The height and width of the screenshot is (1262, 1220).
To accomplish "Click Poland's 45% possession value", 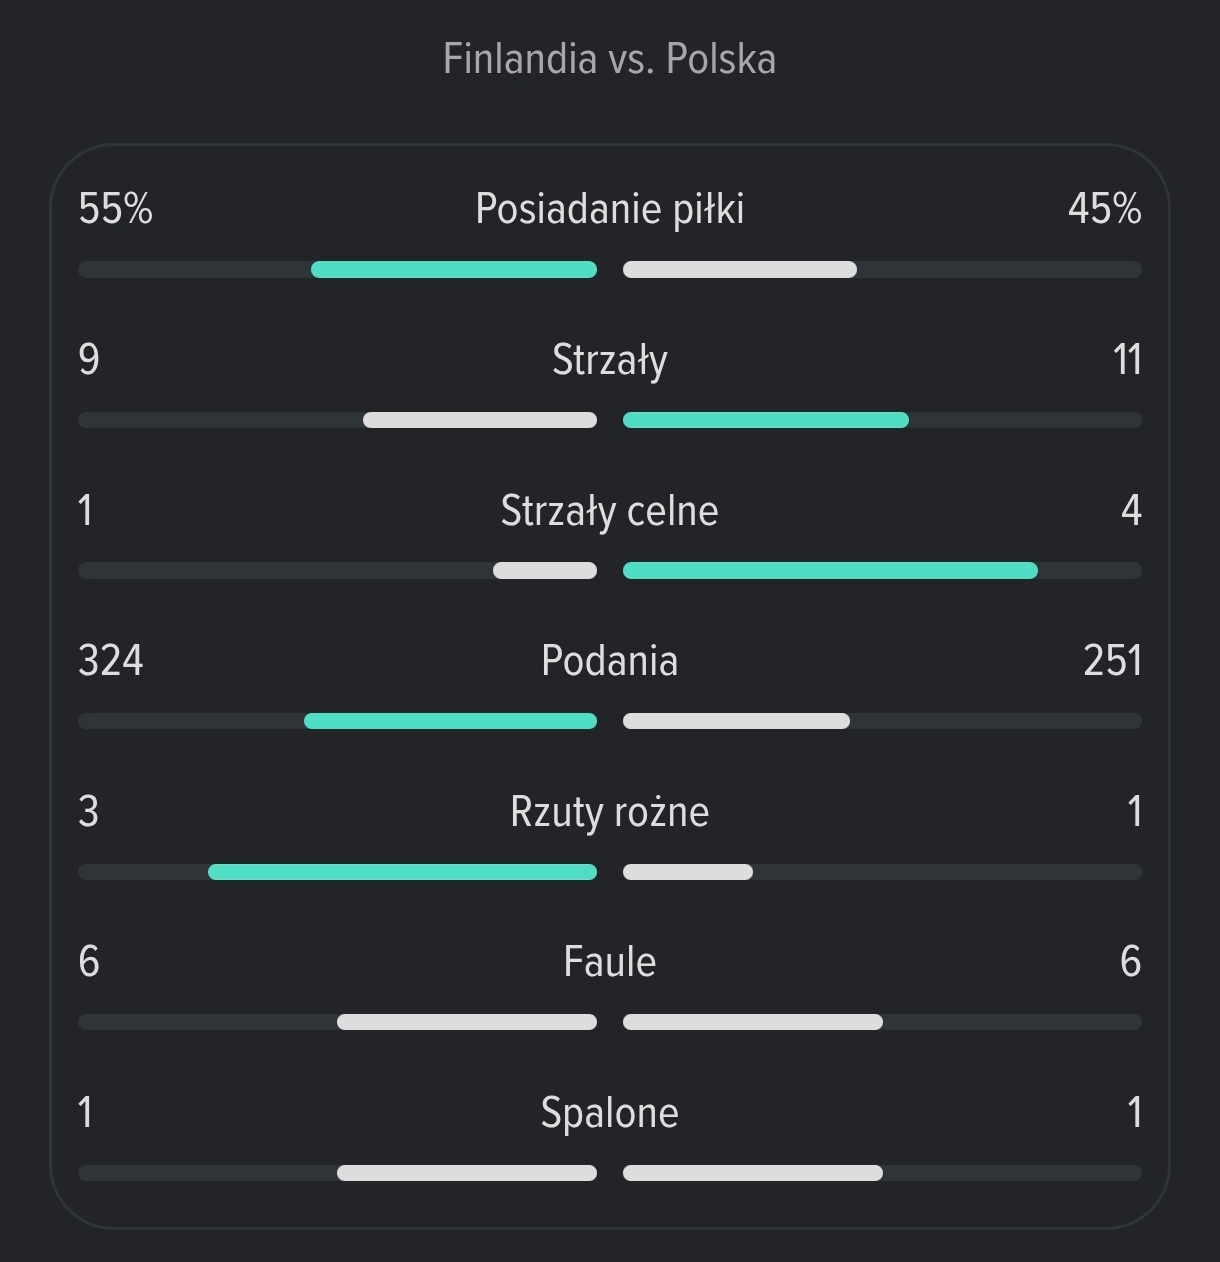I will (1104, 209).
